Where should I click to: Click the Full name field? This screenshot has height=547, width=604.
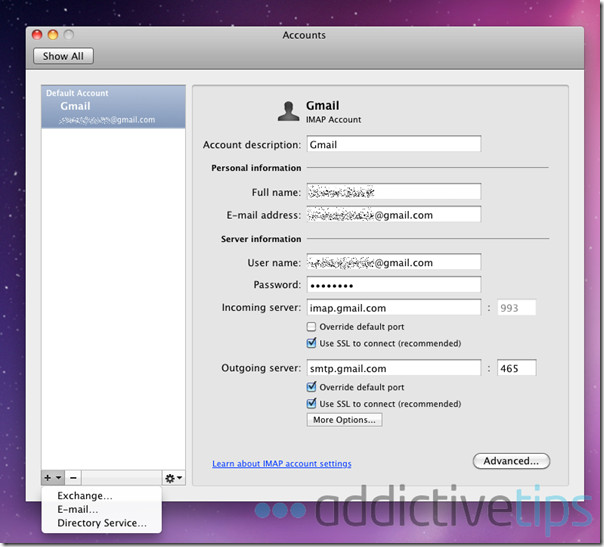point(394,192)
